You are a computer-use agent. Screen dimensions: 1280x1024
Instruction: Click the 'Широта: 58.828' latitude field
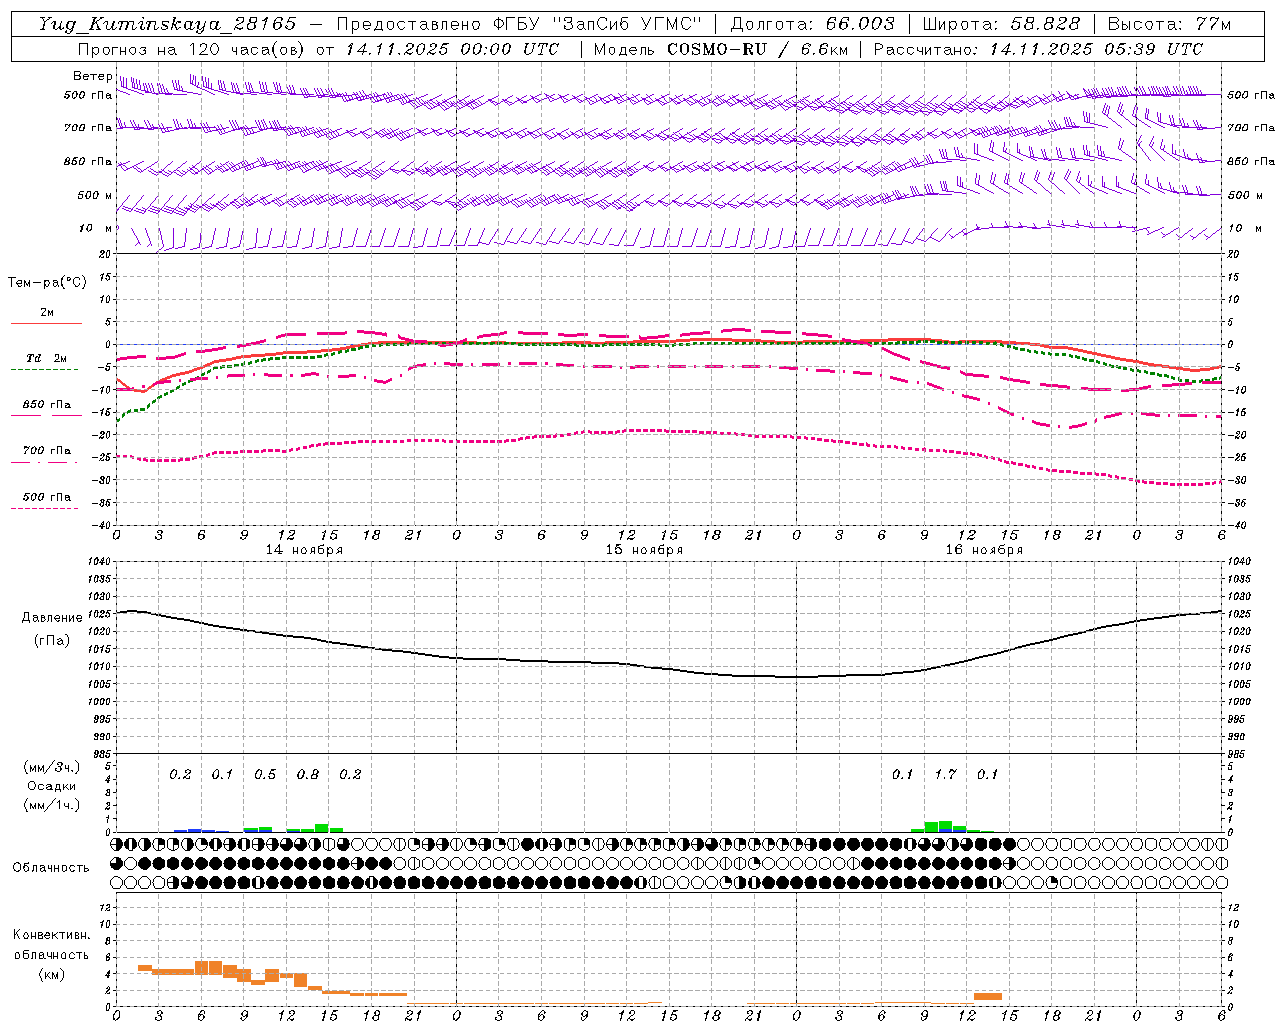[1001, 24]
